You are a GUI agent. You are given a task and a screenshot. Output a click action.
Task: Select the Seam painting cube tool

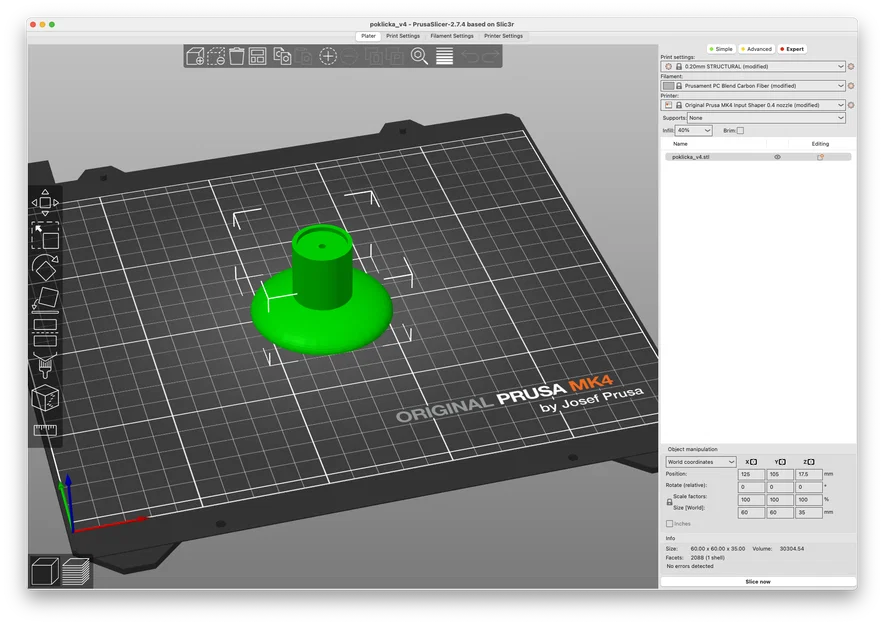pyautogui.click(x=45, y=397)
